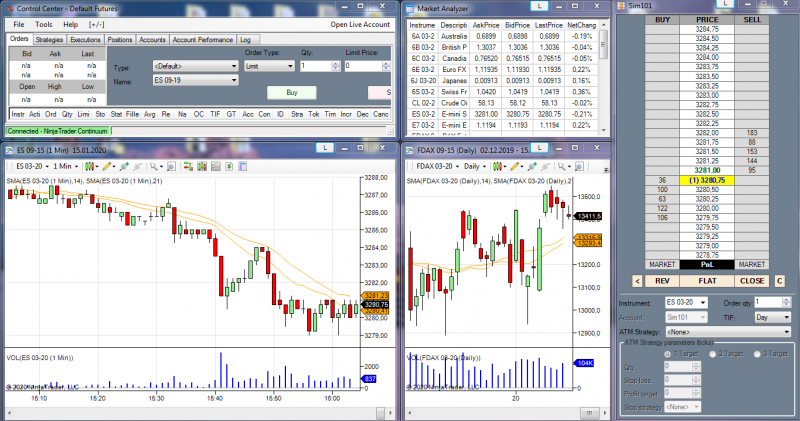Toggle the L link button in FDAX chart window
This screenshot has height=421, width=800.
click(x=539, y=148)
